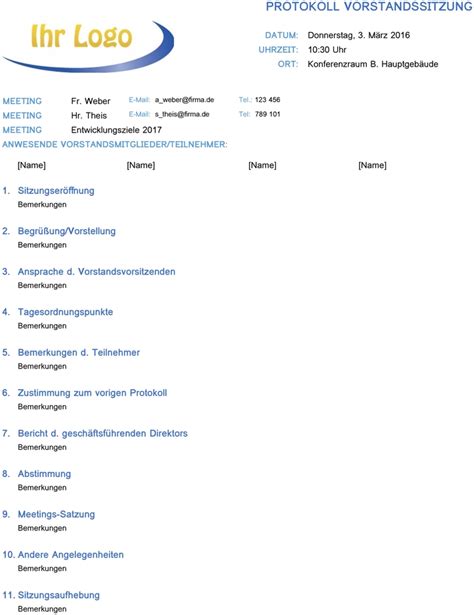
Task: Click the last [Name] placeholder
Action: (x=372, y=165)
